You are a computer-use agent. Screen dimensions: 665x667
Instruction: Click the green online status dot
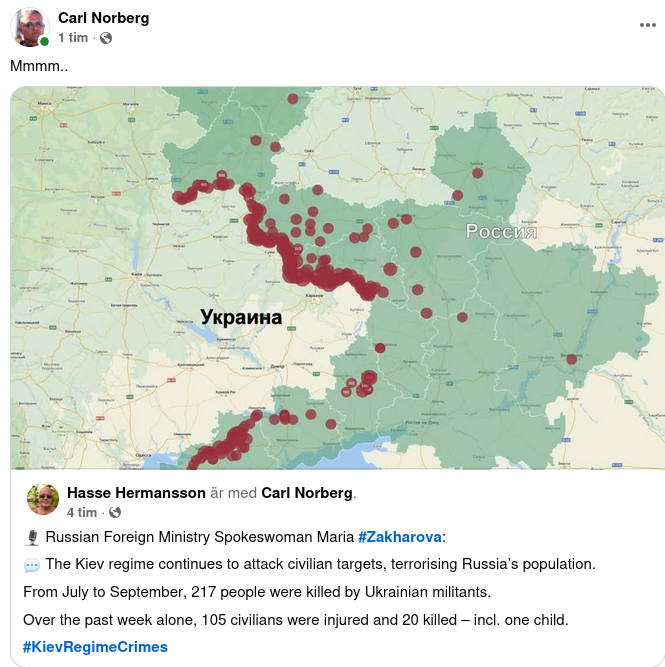point(44,42)
